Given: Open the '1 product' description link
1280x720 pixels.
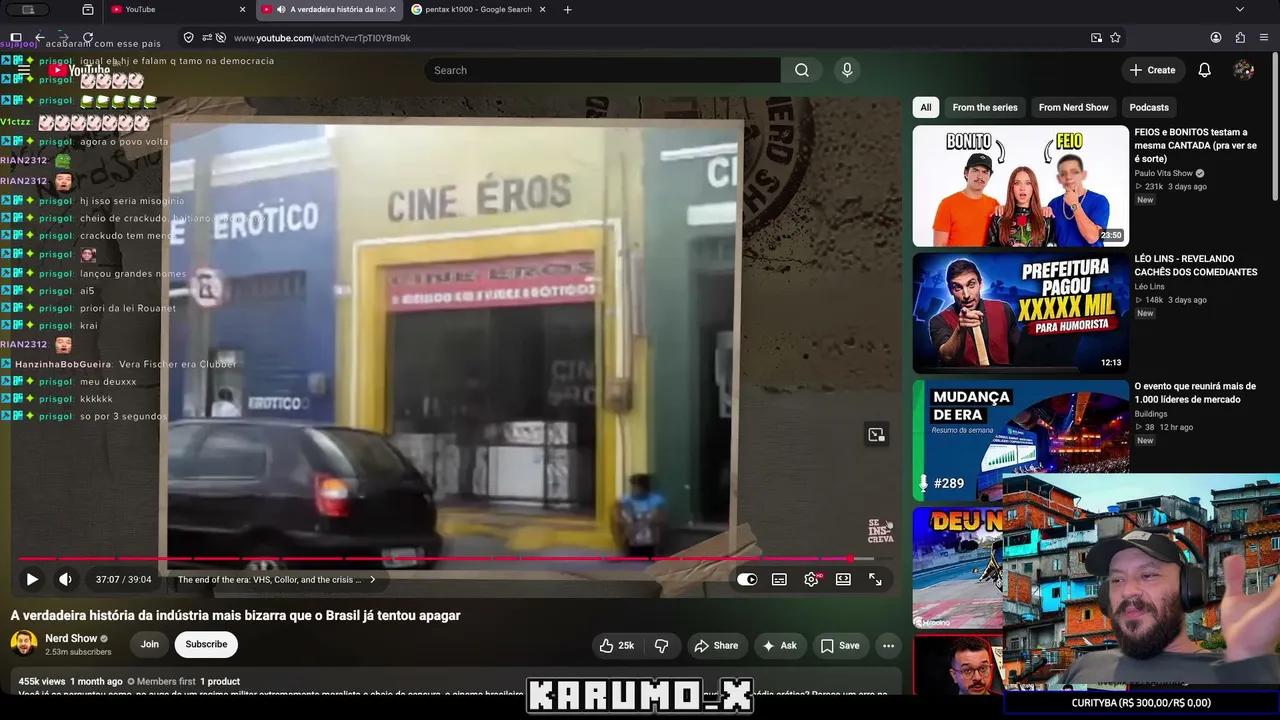Looking at the screenshot, I should (x=220, y=682).
